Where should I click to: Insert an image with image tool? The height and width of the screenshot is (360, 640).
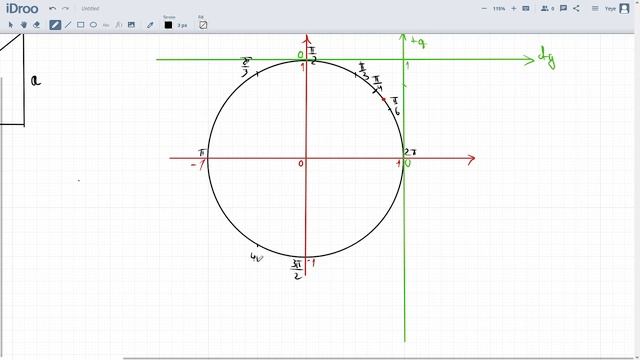(131, 25)
